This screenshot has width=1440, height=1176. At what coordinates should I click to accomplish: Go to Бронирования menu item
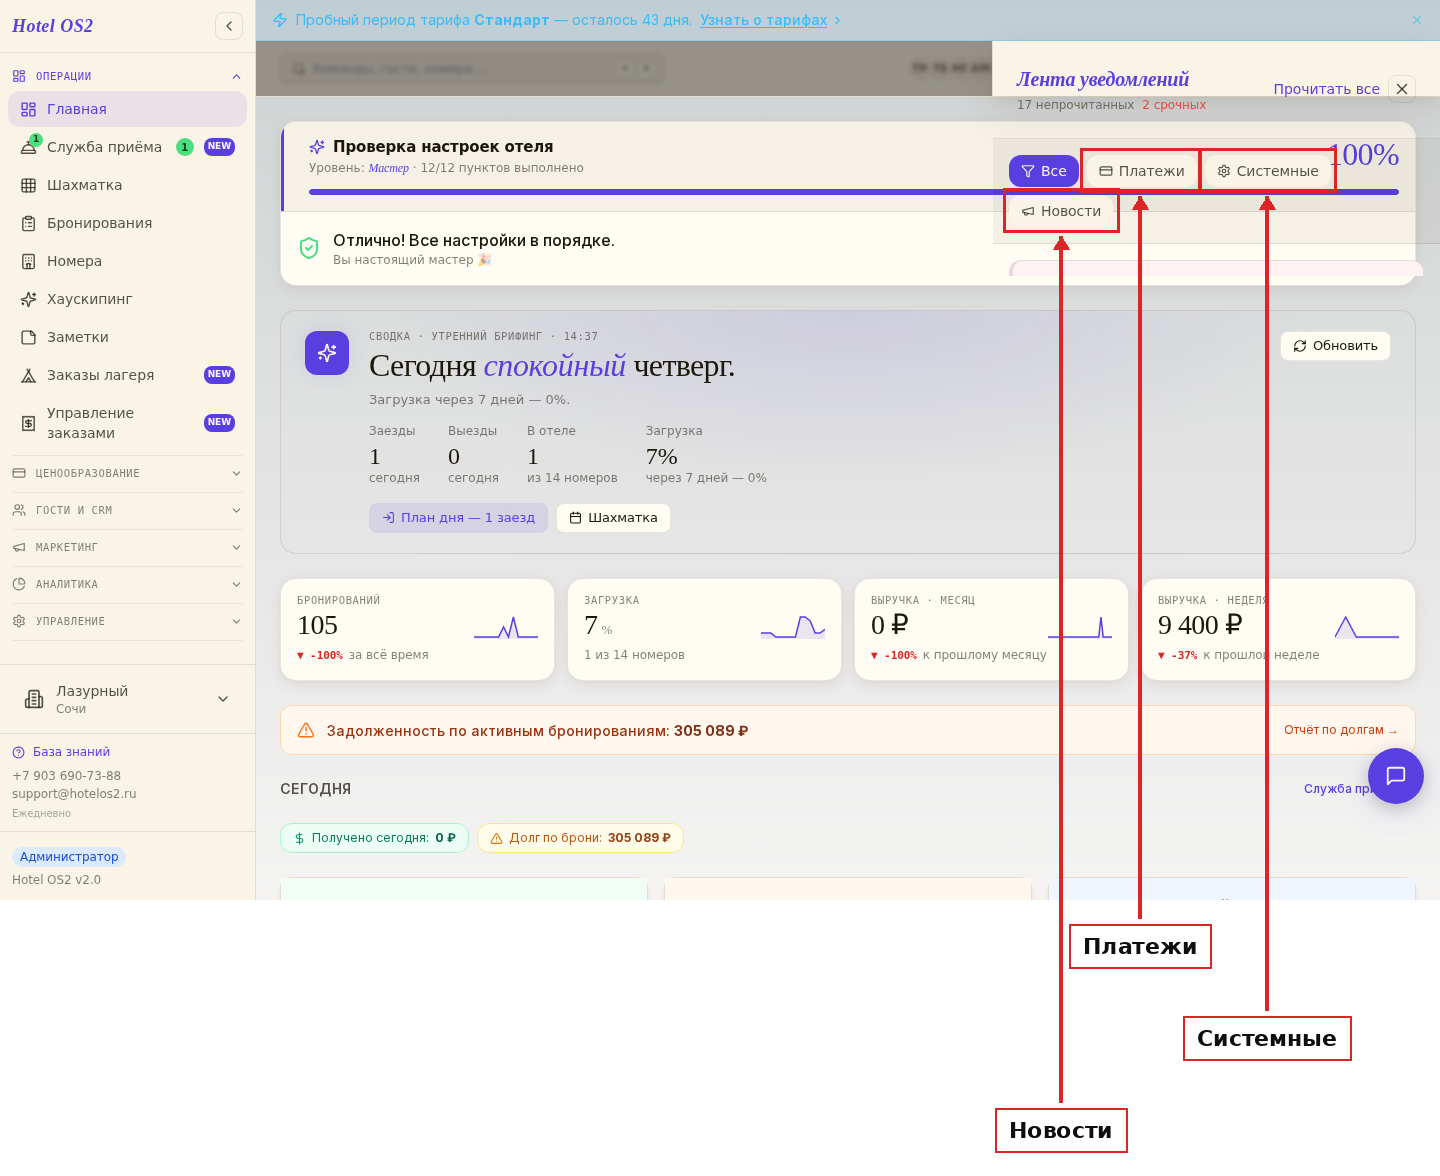(x=127, y=223)
